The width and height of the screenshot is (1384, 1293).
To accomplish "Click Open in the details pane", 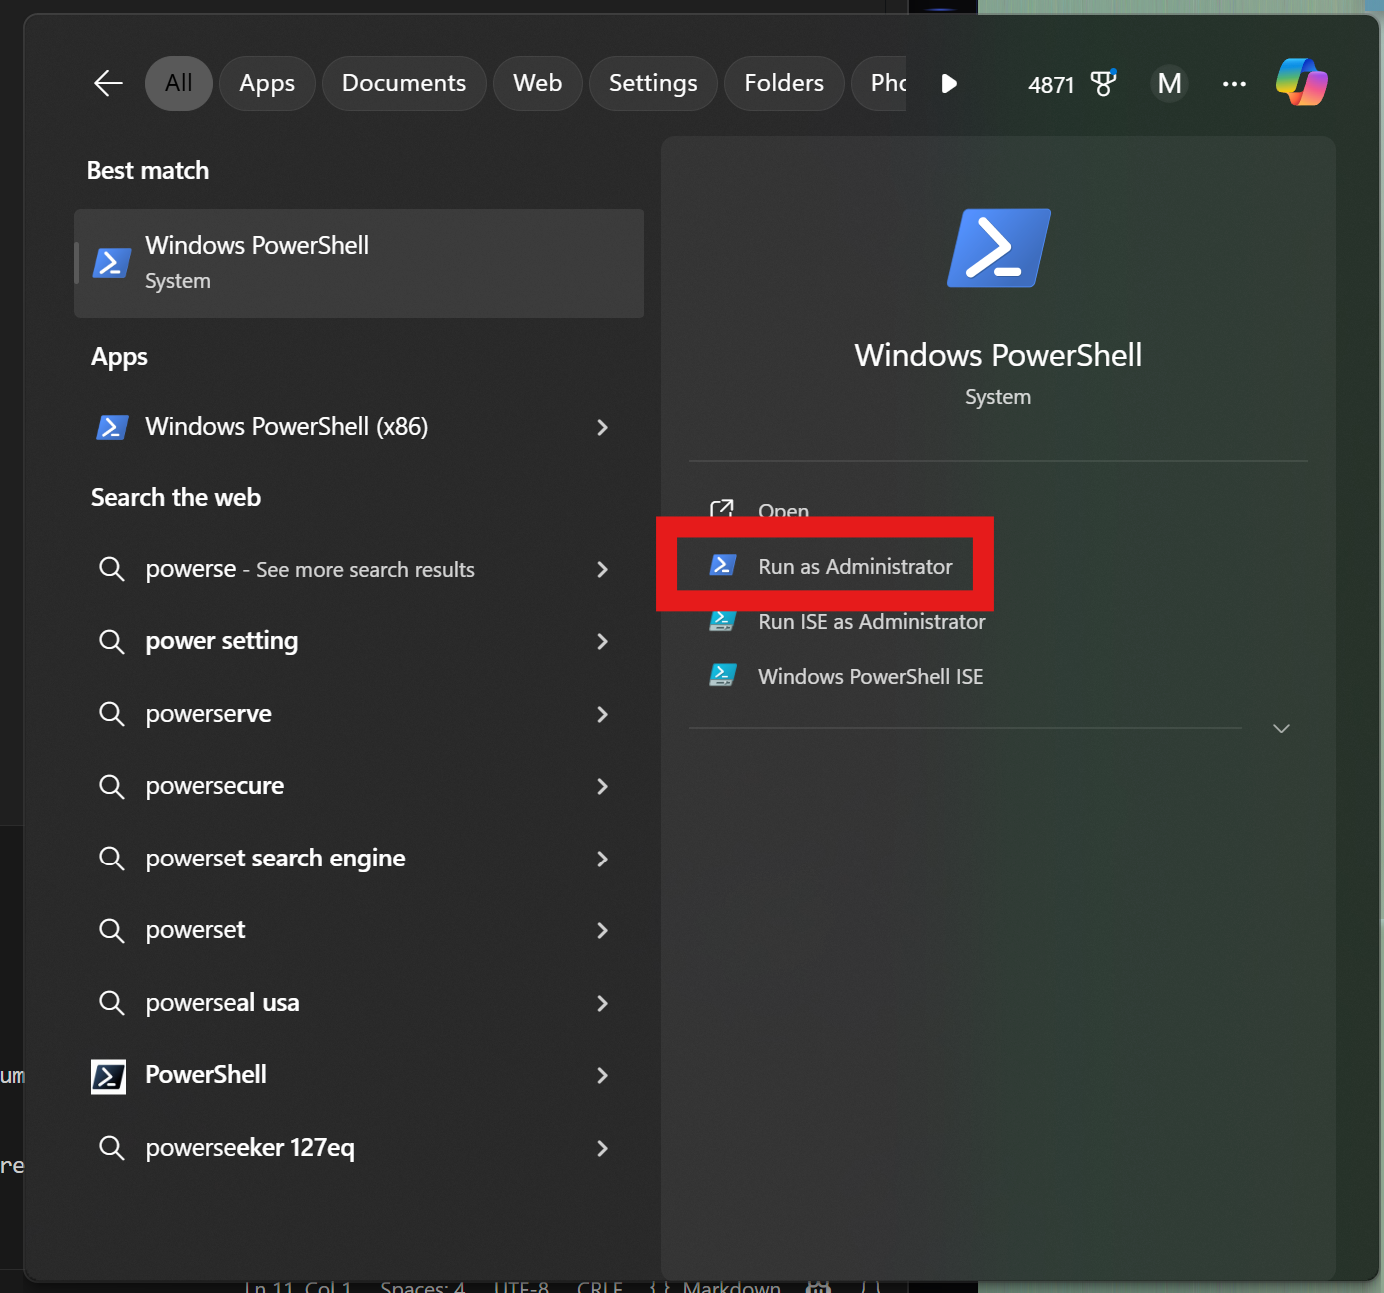I will coord(783,510).
